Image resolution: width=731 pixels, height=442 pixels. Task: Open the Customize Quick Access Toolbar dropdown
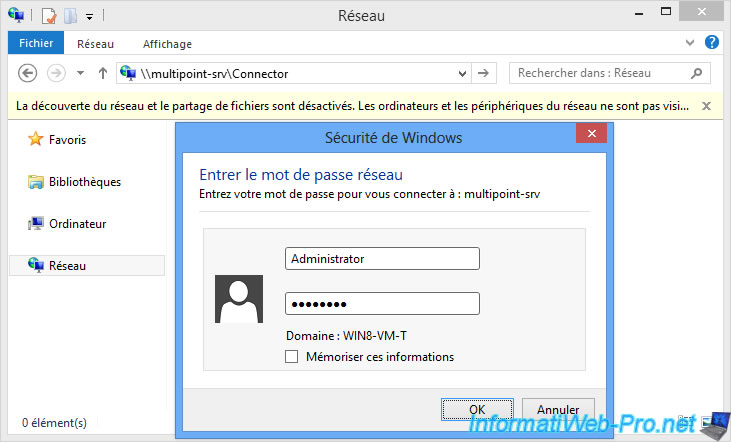[89, 17]
